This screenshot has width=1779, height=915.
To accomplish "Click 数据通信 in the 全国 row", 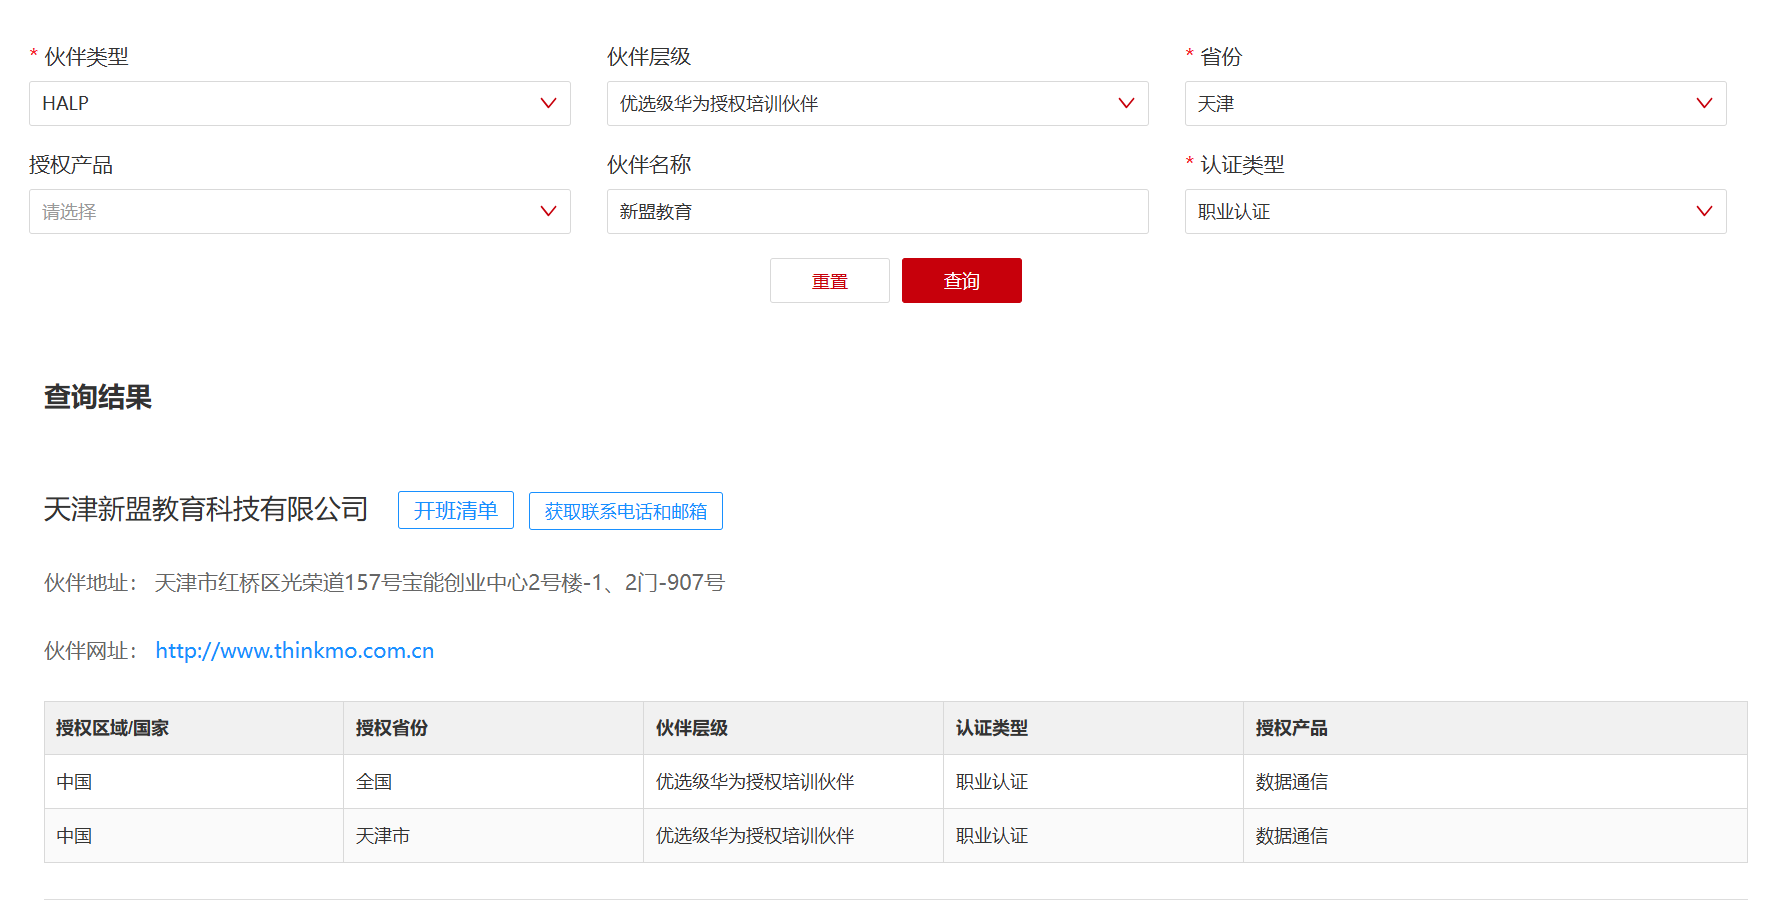I will click(1291, 782).
